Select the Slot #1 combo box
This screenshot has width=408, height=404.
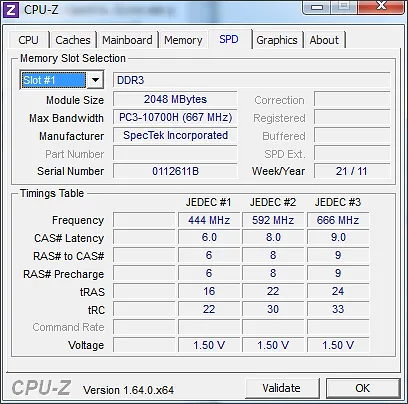coord(62,80)
